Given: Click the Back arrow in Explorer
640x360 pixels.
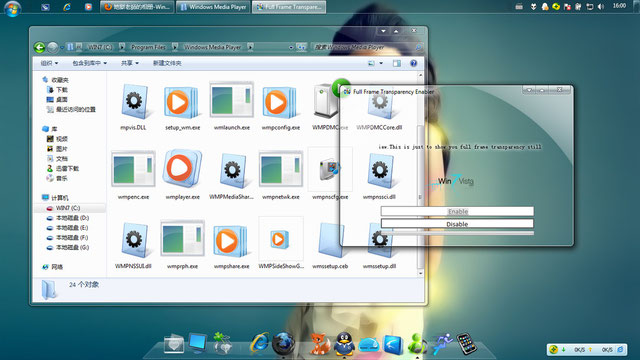Looking at the screenshot, I should coord(39,48).
